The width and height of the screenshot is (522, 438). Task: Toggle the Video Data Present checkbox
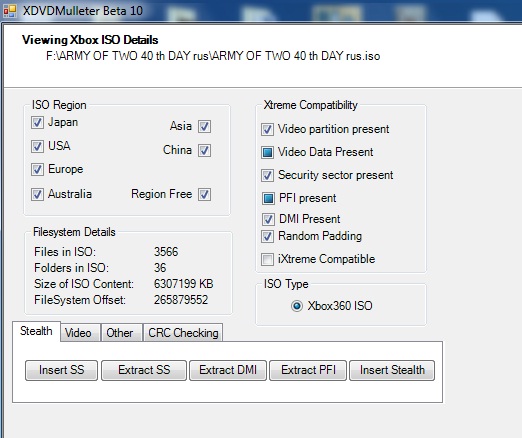[x=267, y=152]
